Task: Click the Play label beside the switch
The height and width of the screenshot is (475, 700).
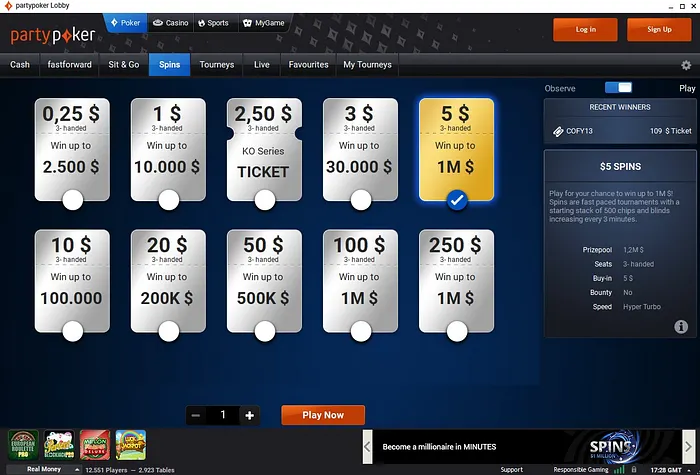Action: 687,88
